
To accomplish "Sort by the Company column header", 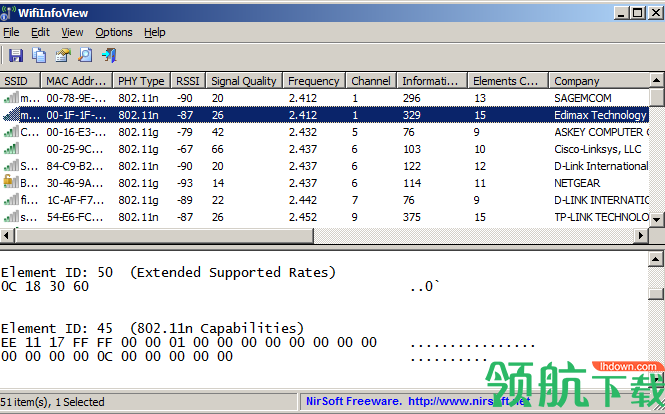I will pyautogui.click(x=599, y=81).
